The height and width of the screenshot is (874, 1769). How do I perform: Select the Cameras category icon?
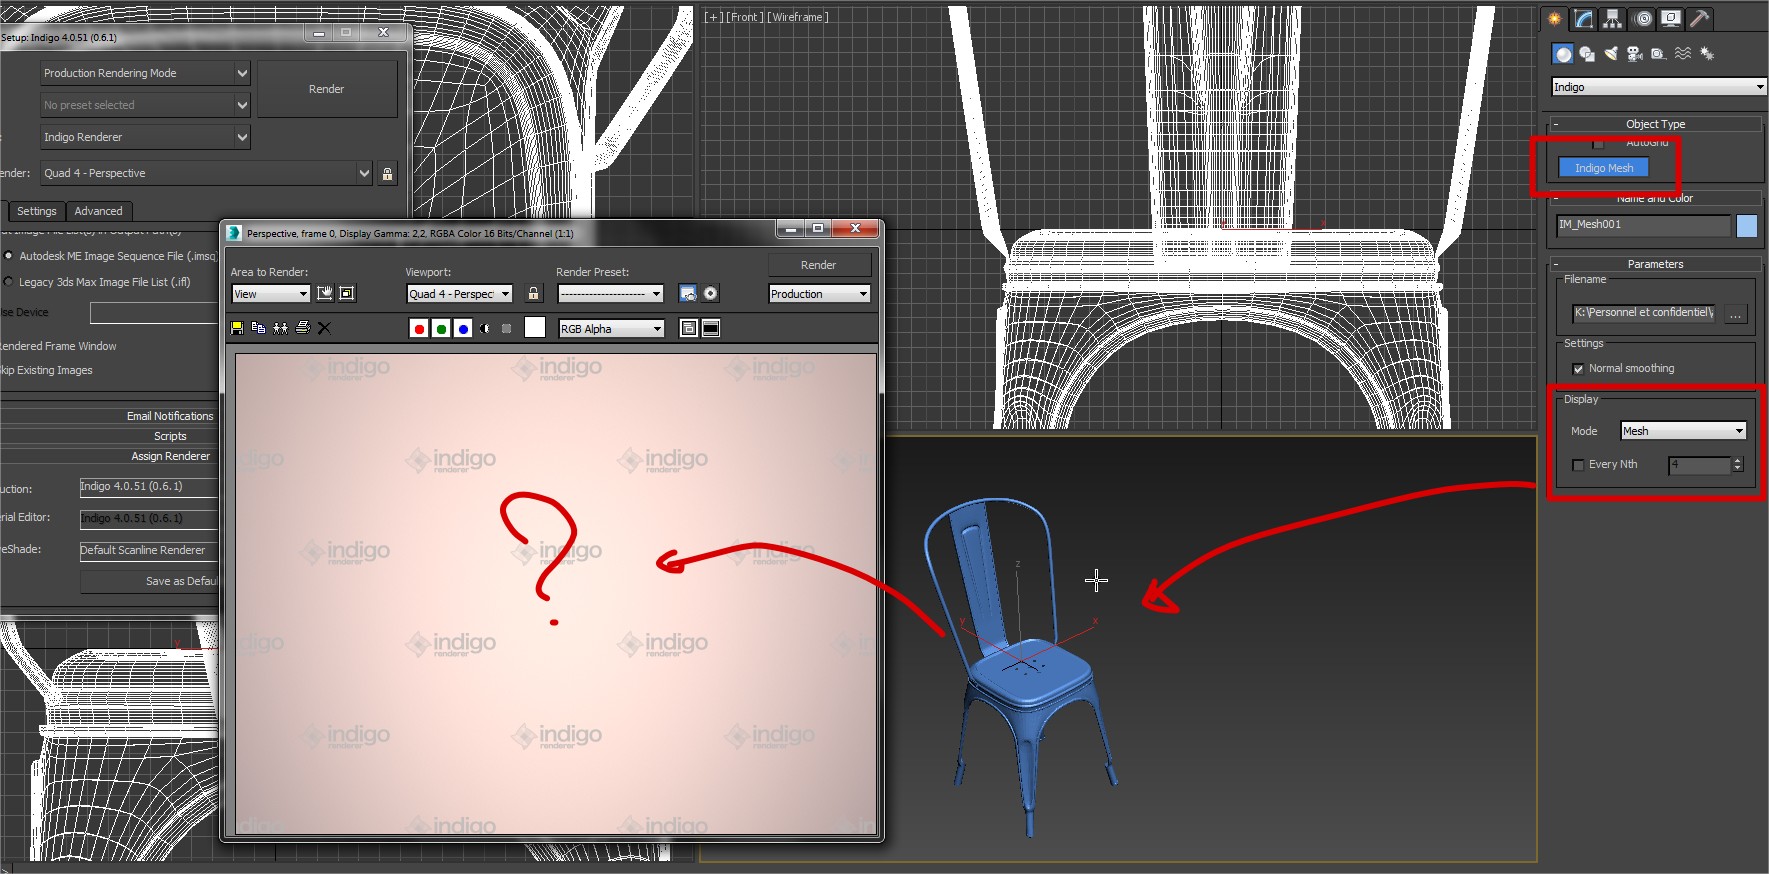[1635, 54]
